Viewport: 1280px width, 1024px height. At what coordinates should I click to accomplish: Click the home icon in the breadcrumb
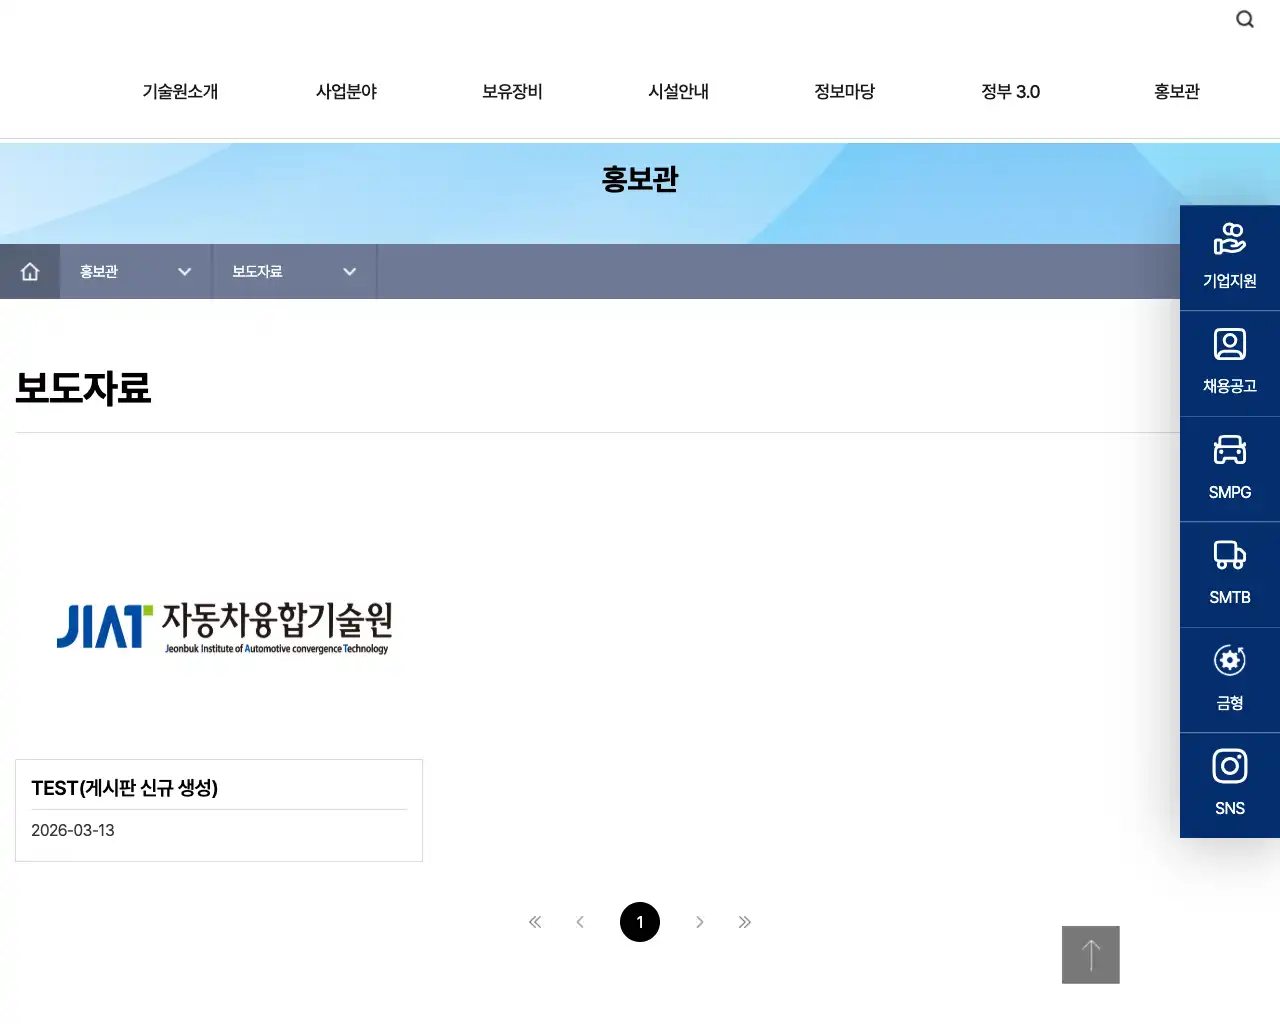(x=30, y=271)
